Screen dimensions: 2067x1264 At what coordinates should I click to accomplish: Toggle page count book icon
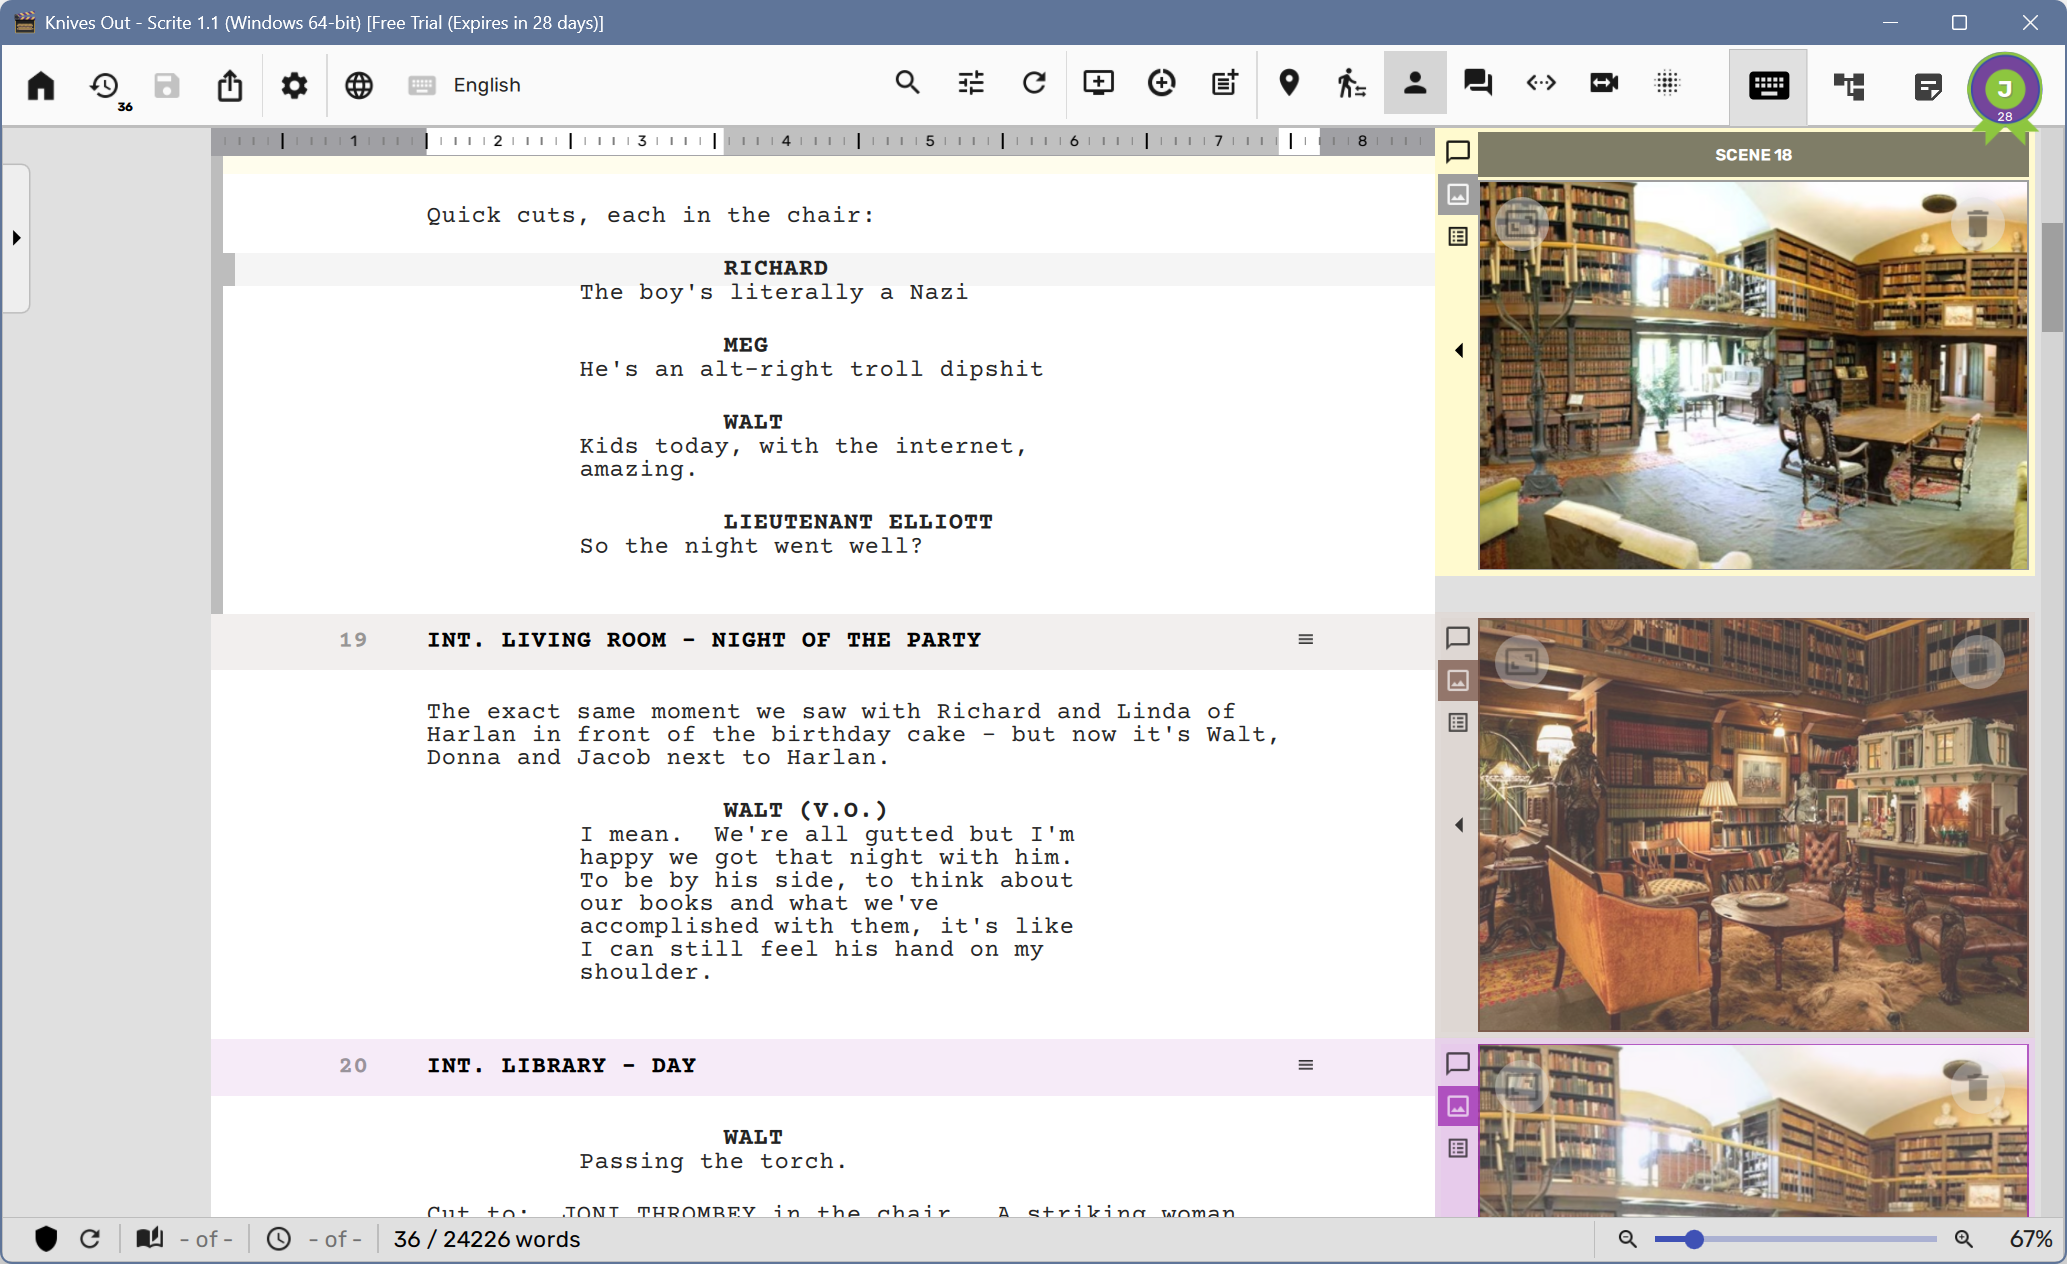[x=150, y=1239]
